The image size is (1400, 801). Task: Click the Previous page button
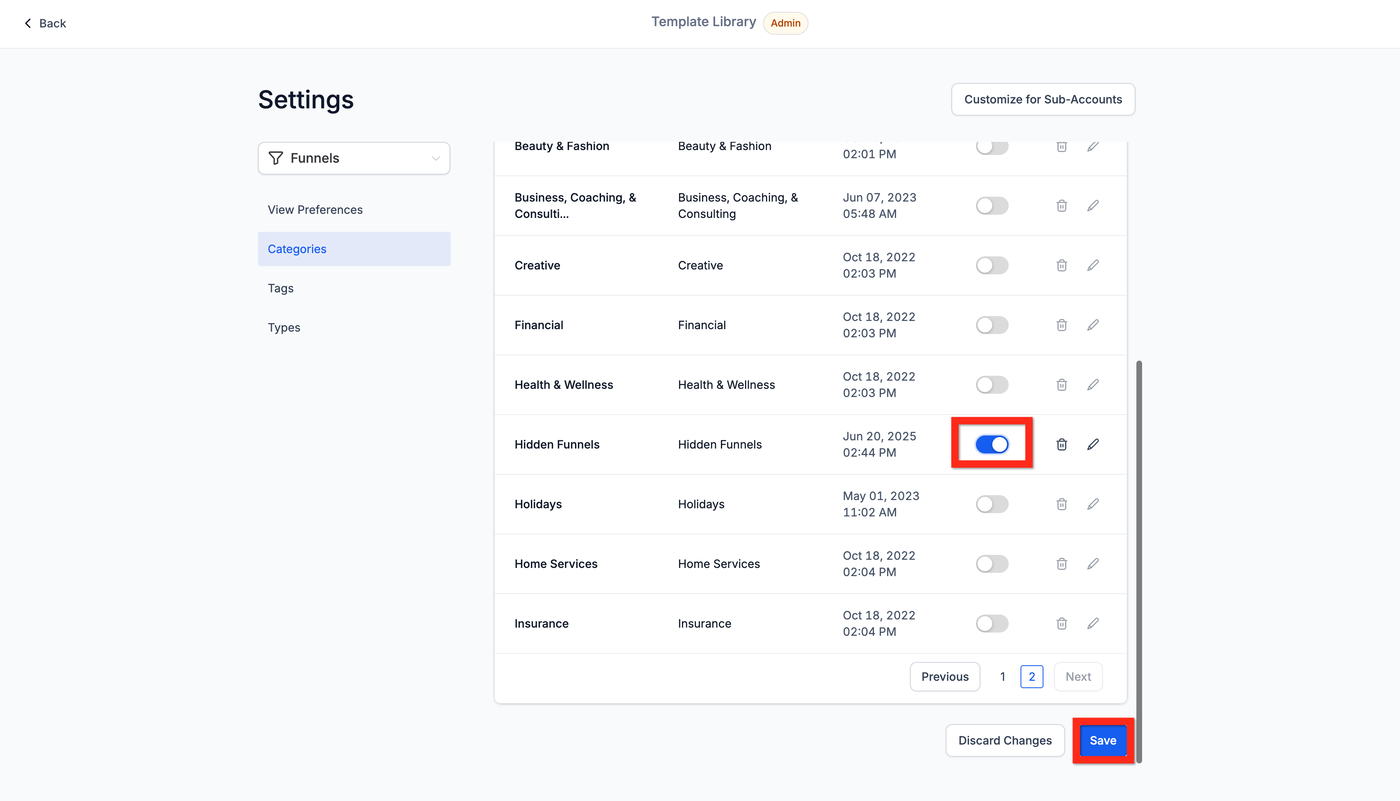point(945,677)
